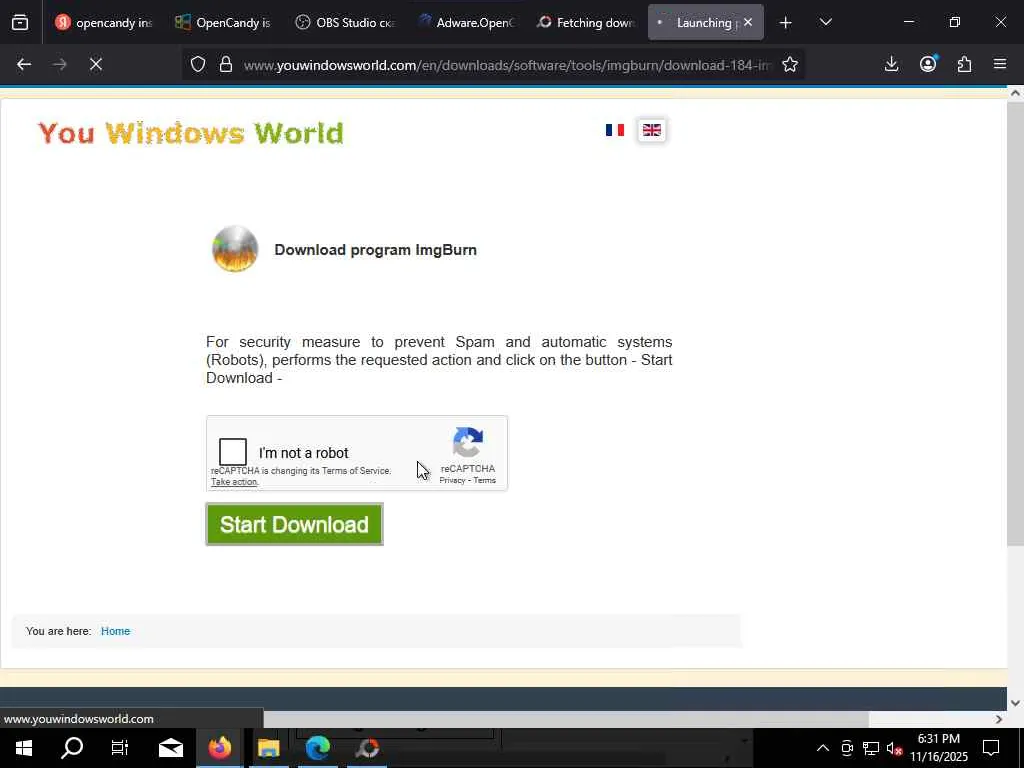Show hidden system tray icons

click(x=823, y=748)
